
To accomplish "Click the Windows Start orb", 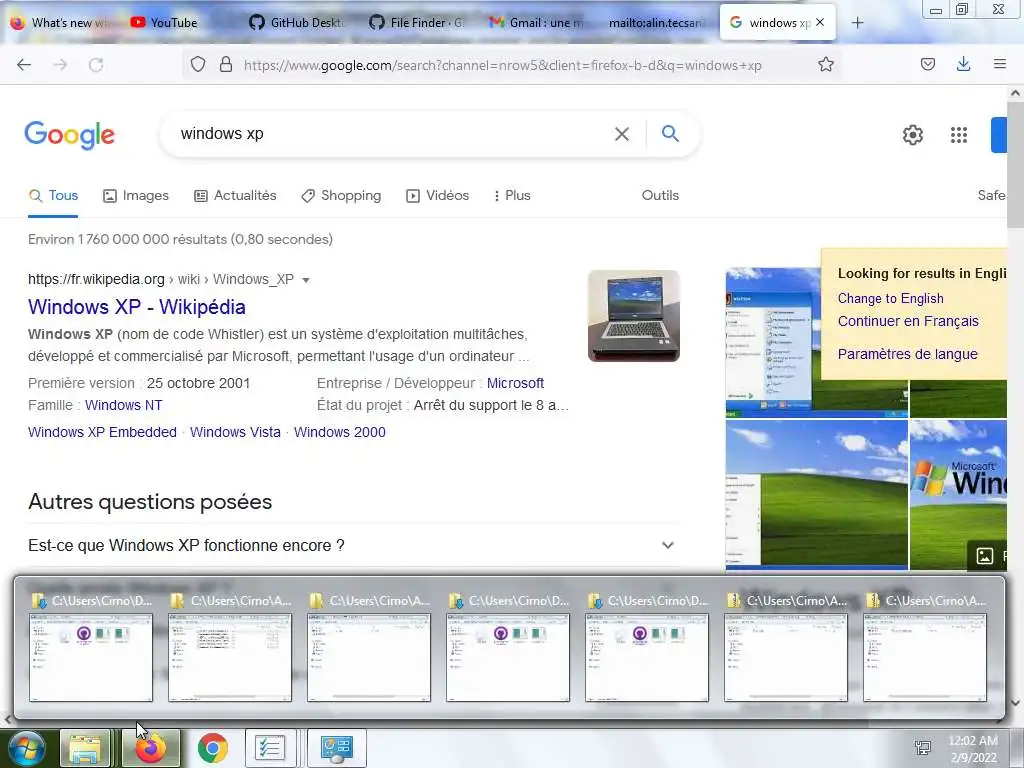I will [x=26, y=748].
